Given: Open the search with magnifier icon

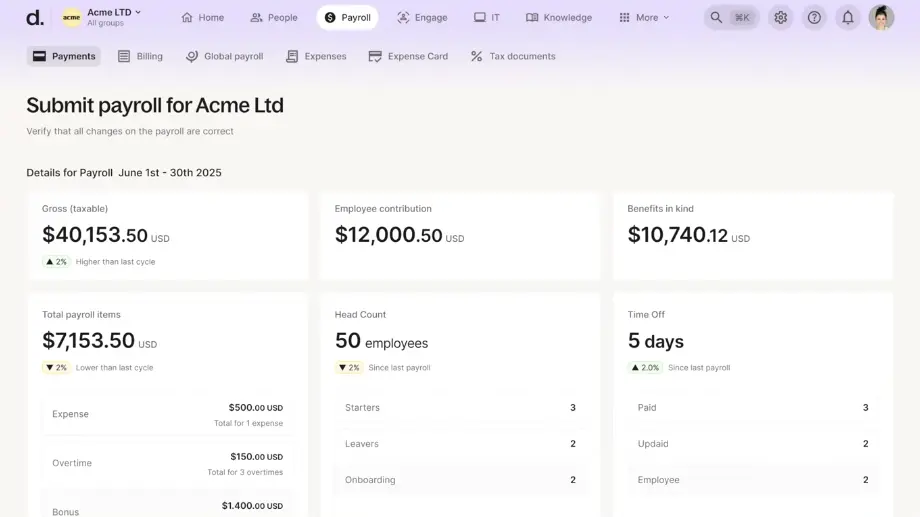Looking at the screenshot, I should (x=729, y=17).
